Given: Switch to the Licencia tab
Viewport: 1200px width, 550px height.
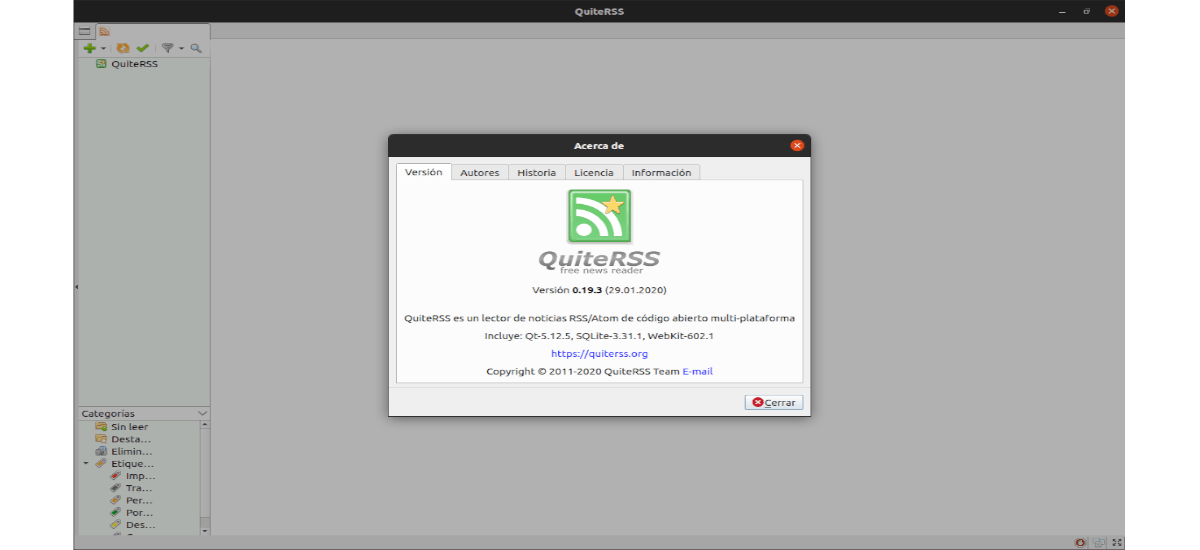Looking at the screenshot, I should pyautogui.click(x=594, y=173).
